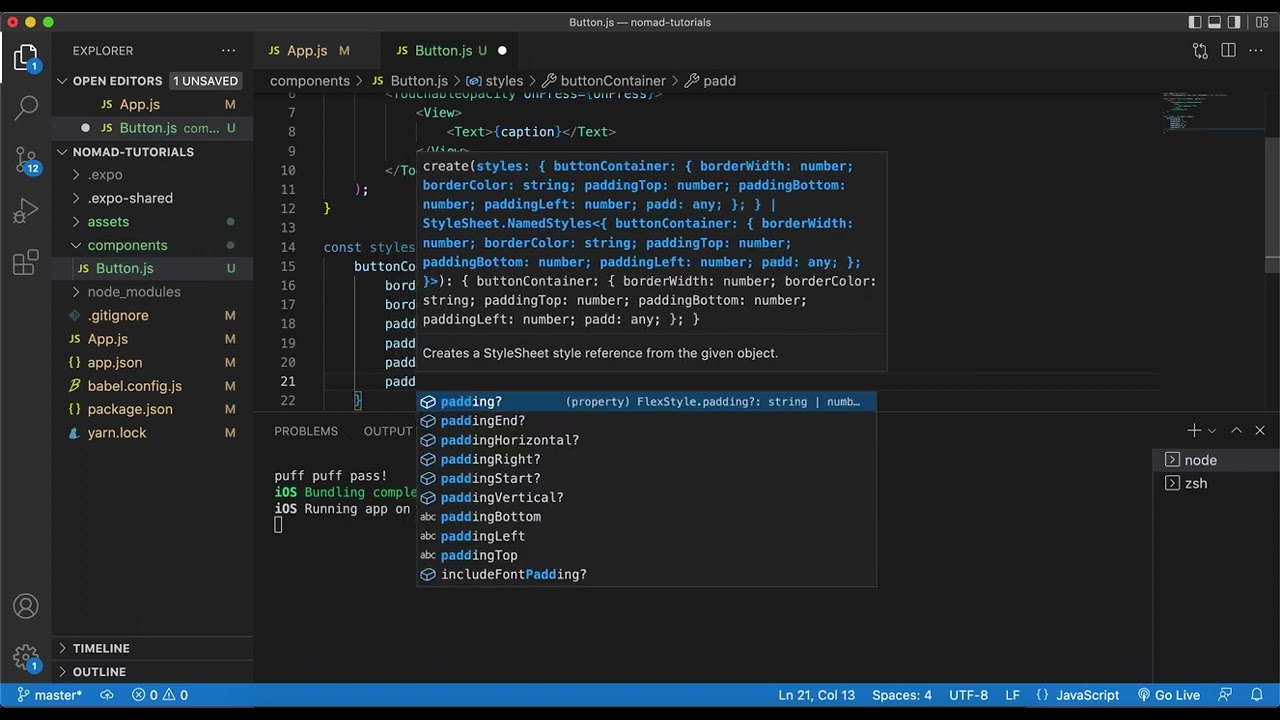Open the Extensions view
1280x720 pixels.
[x=27, y=263]
